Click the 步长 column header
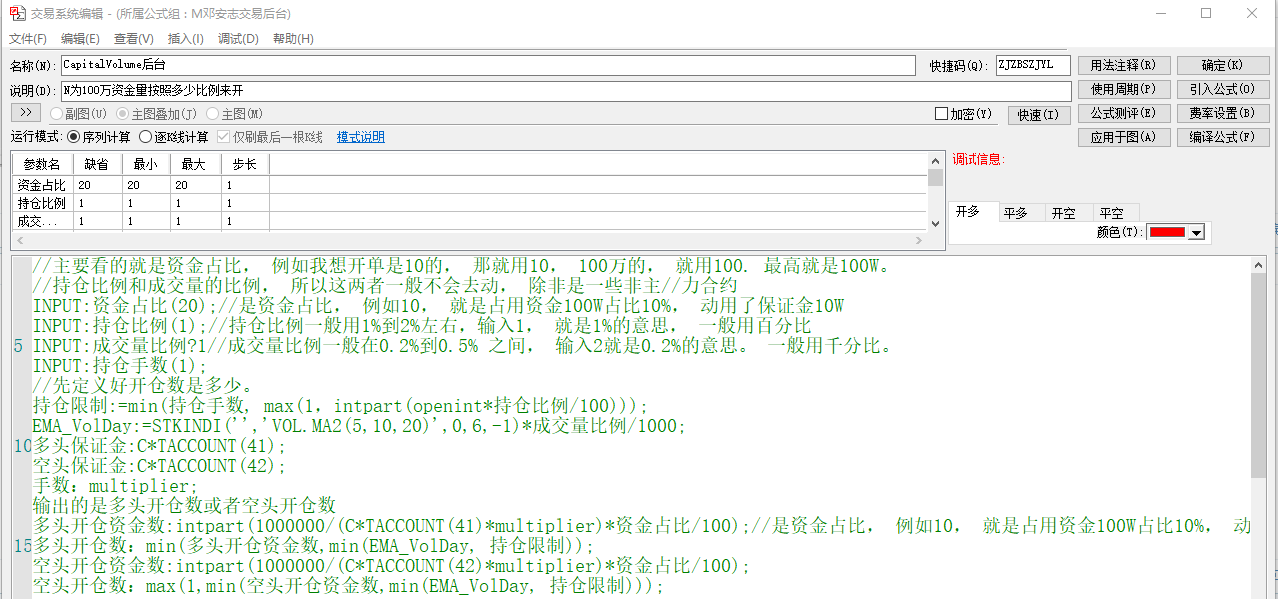The image size is (1278, 599). click(245, 164)
